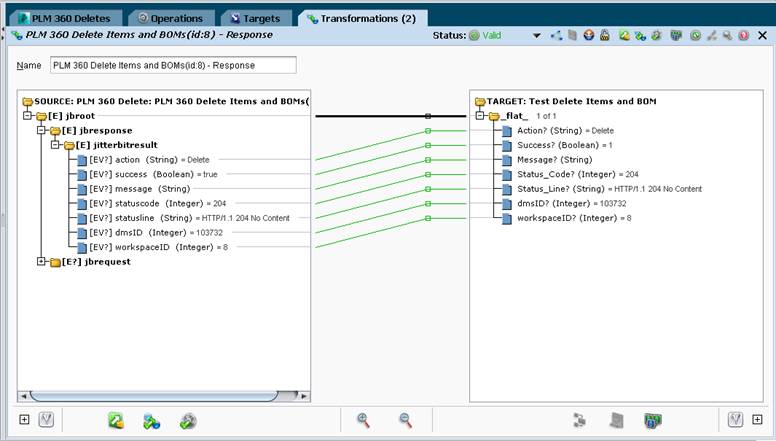Click the orange-blue globe icon in header toolbar
The width and height of the screenshot is (776, 441).
(x=588, y=35)
